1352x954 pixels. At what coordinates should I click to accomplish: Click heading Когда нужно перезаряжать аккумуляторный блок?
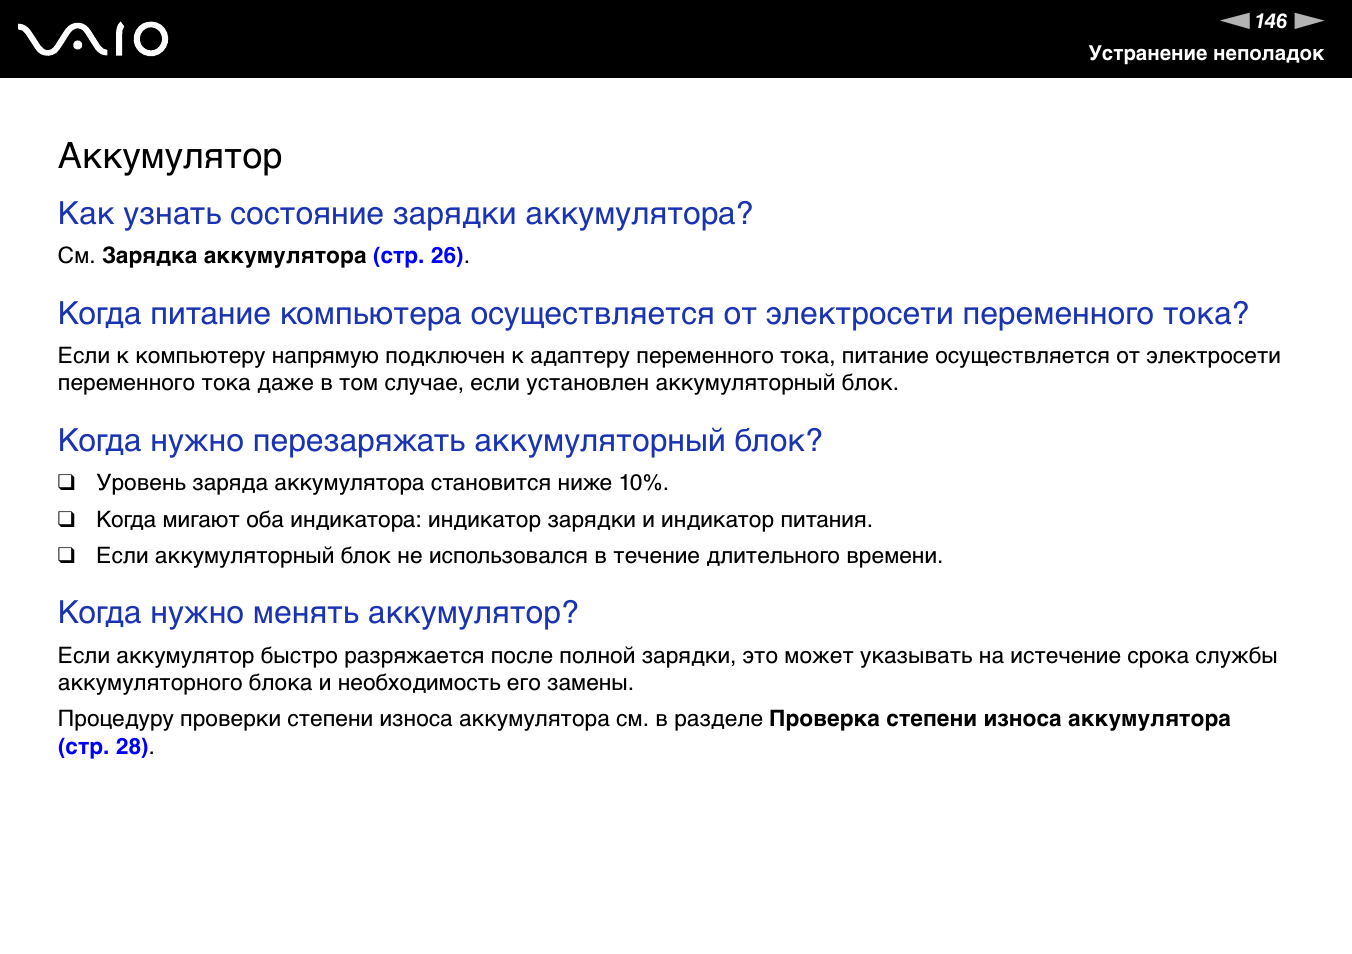(x=440, y=441)
